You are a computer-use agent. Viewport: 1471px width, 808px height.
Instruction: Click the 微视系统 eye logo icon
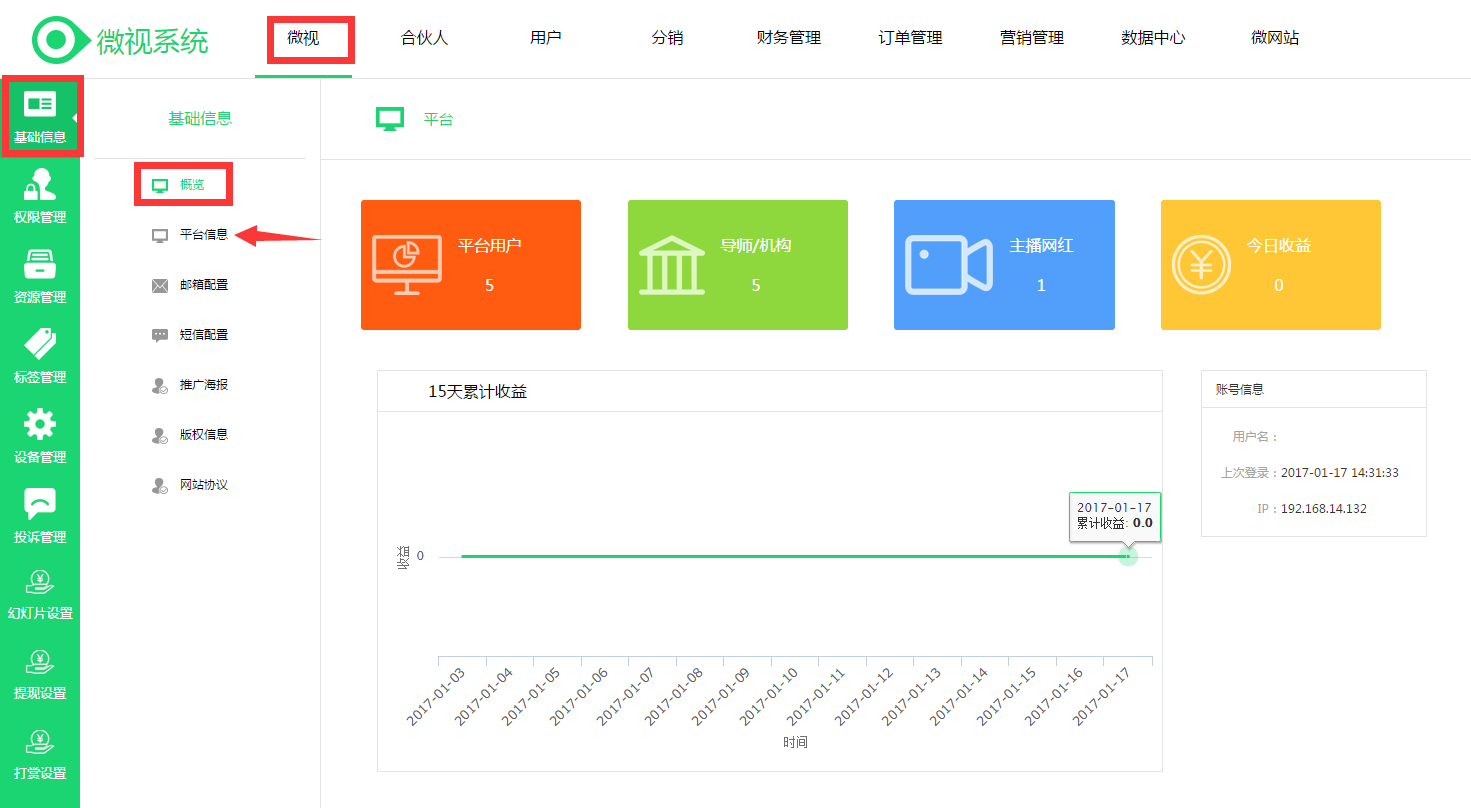(x=60, y=40)
